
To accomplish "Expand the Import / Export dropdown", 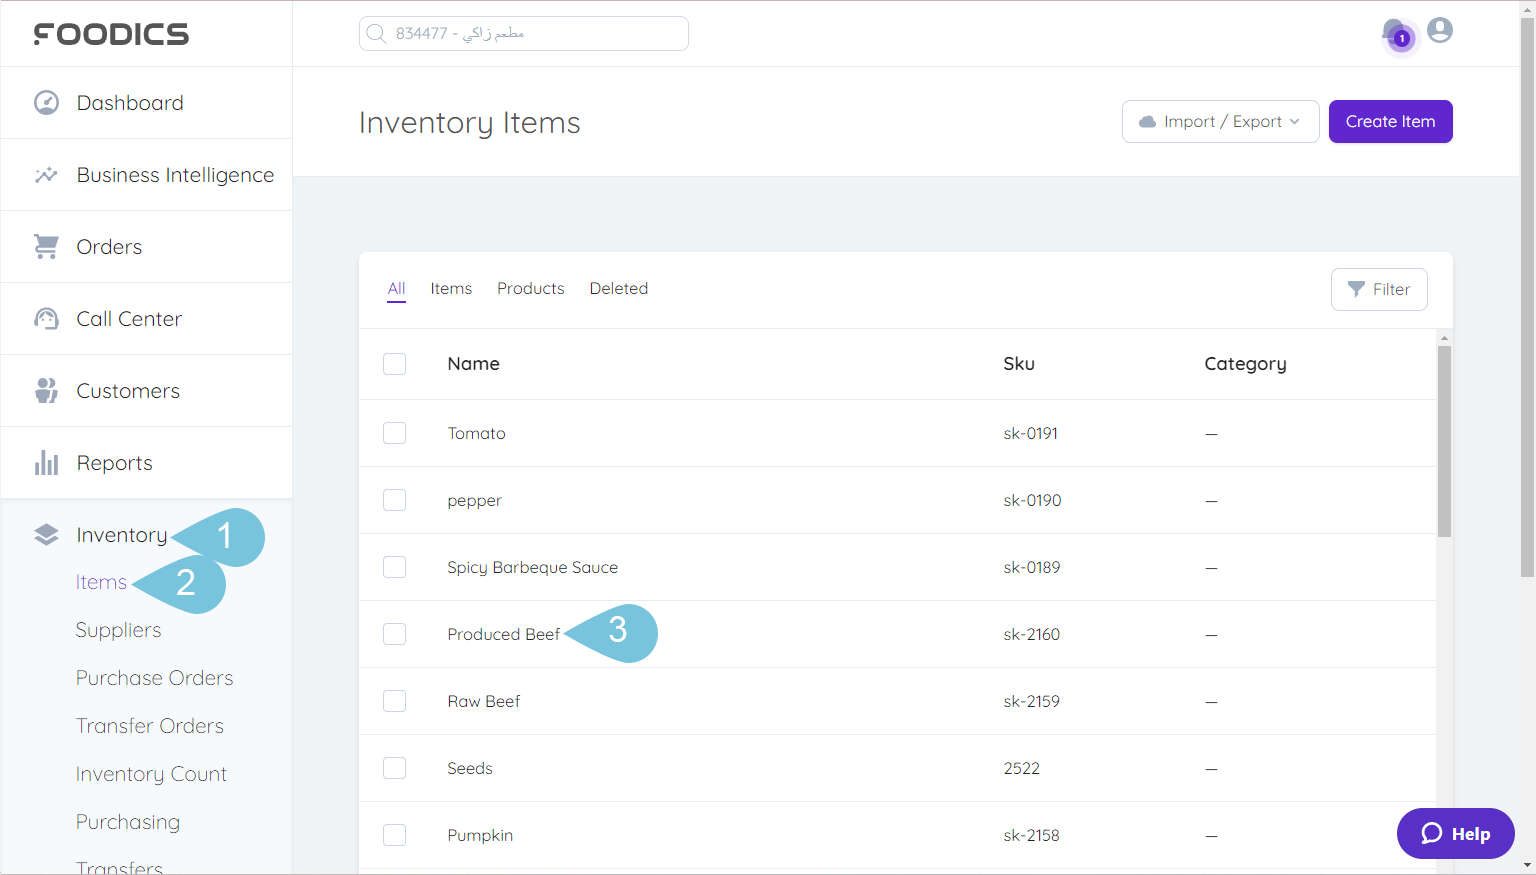I will 1220,122.
